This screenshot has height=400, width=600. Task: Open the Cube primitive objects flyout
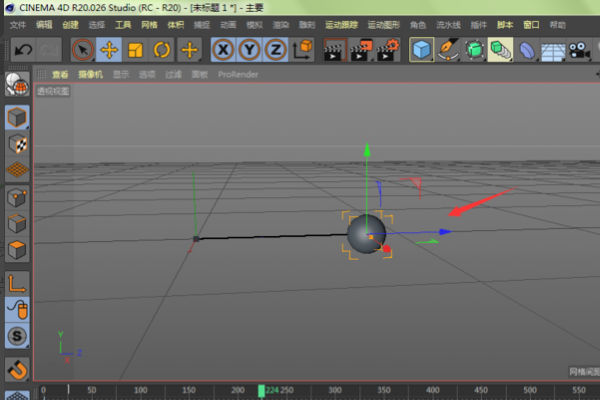pyautogui.click(x=423, y=49)
